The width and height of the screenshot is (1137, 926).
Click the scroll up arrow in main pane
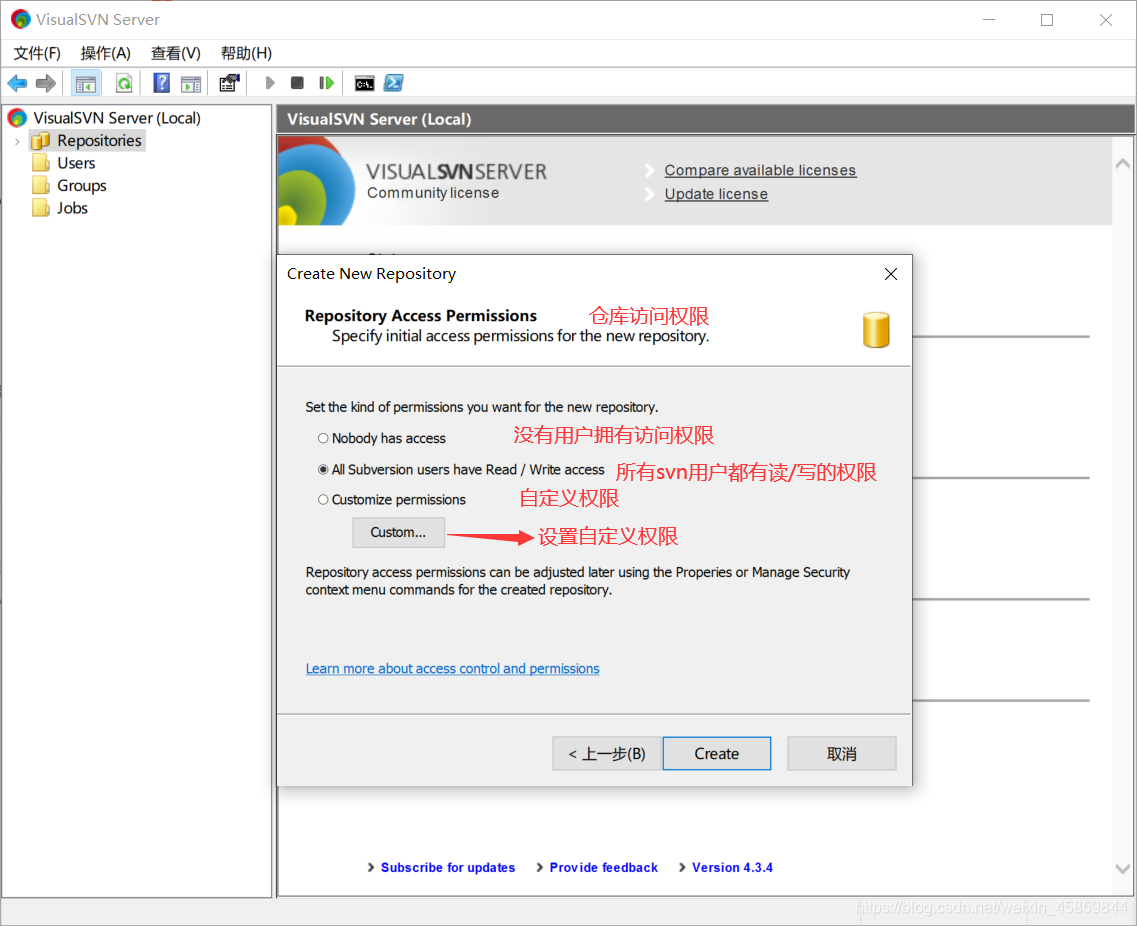click(1122, 164)
